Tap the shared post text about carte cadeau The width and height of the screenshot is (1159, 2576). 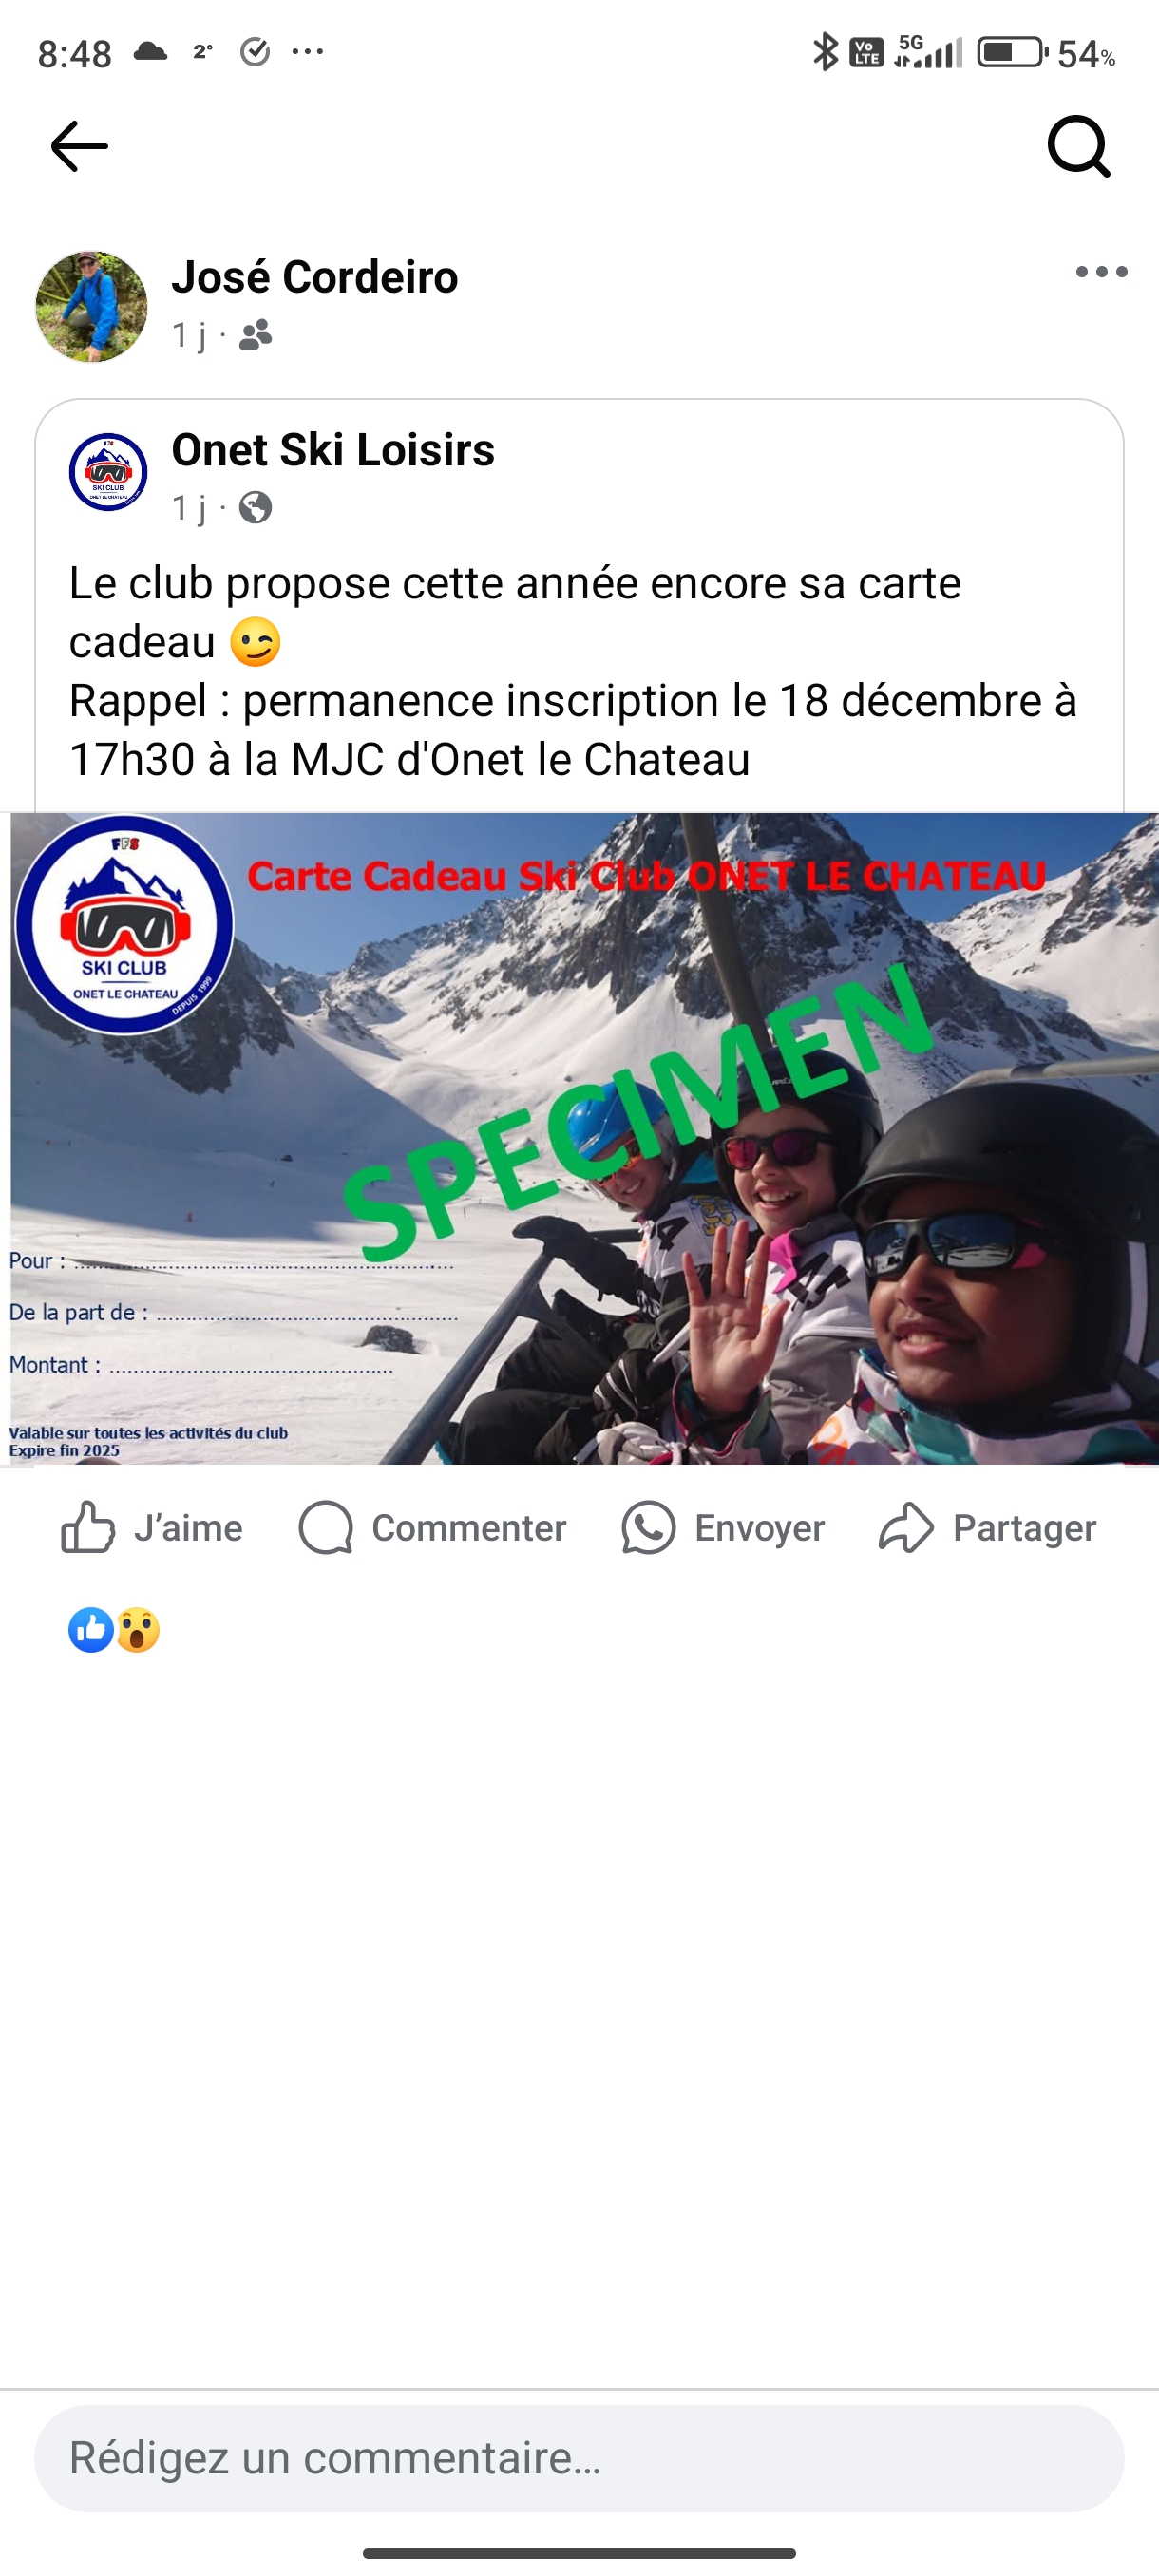572,671
